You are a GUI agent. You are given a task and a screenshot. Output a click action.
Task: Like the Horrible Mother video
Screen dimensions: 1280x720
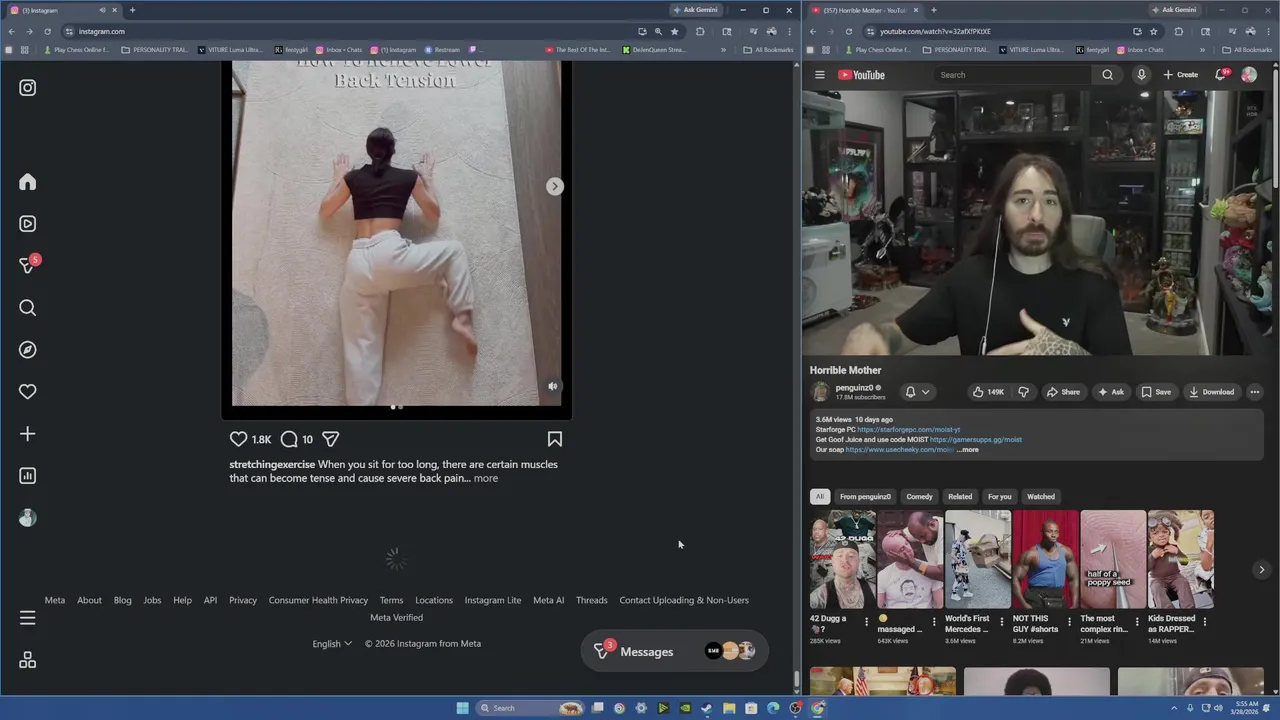point(987,392)
